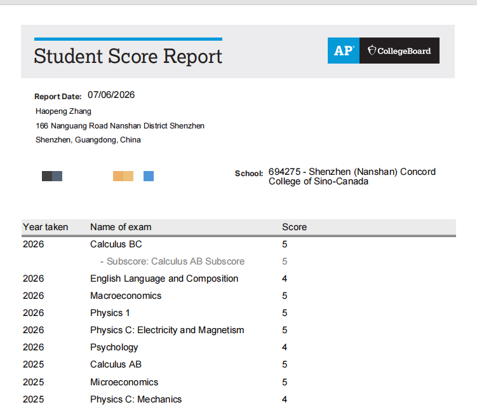
Task: Click the Physics C: Mechanics entry
Action: 136,399
